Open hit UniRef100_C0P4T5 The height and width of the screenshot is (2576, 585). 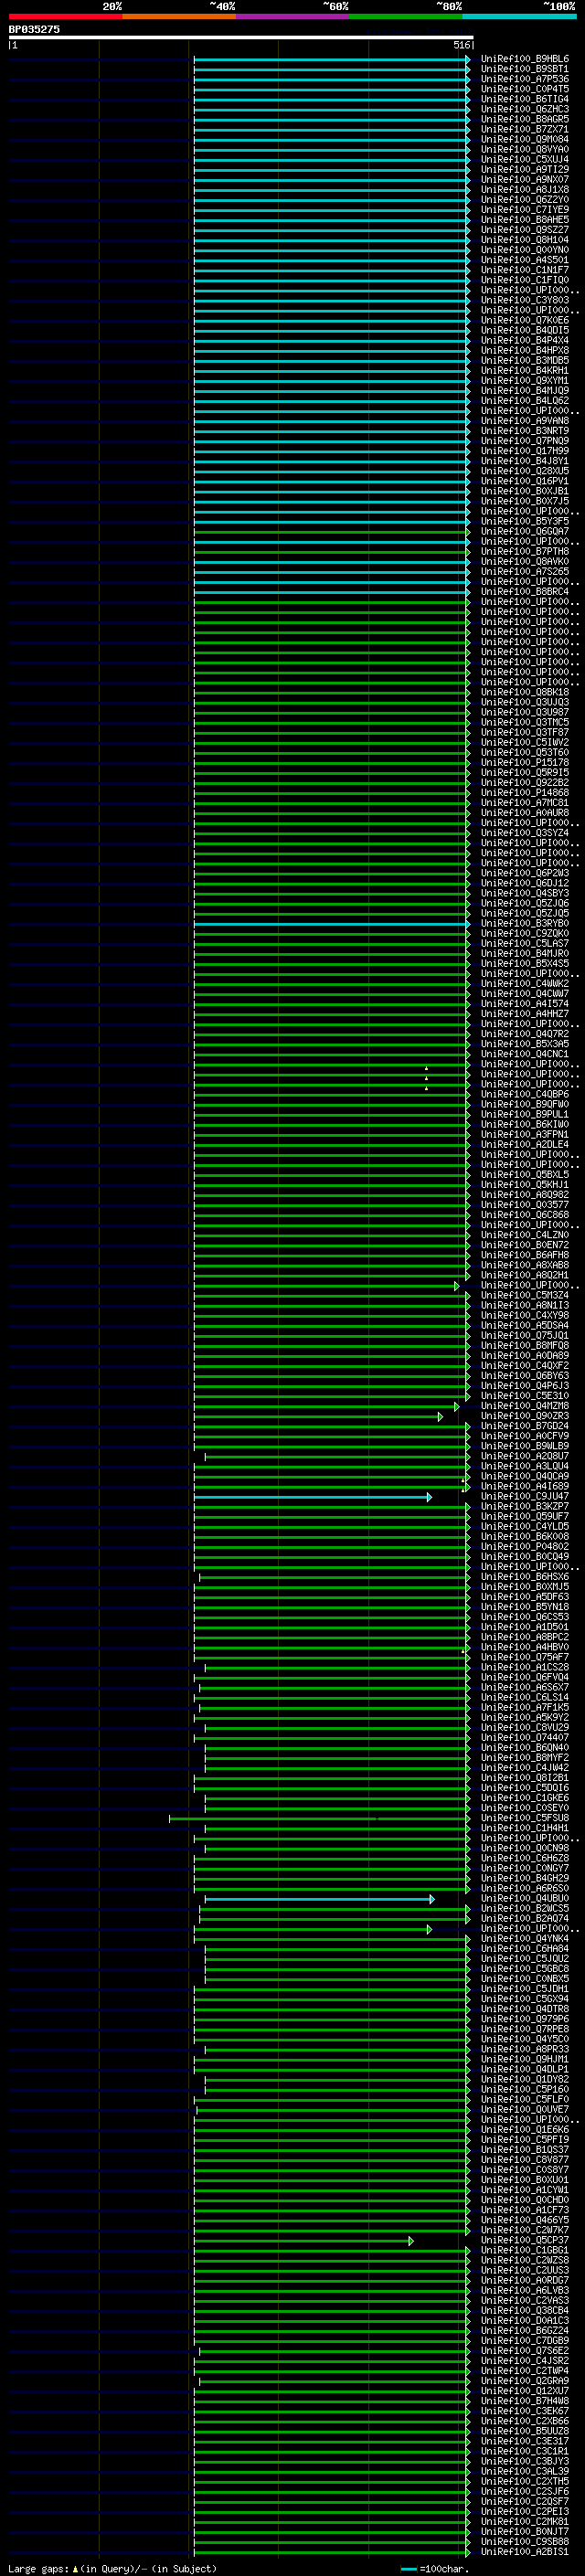(x=525, y=89)
